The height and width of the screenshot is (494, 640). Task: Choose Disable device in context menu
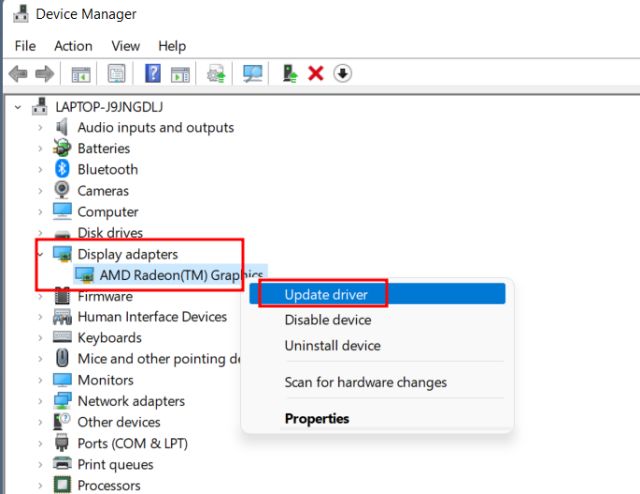click(x=327, y=320)
